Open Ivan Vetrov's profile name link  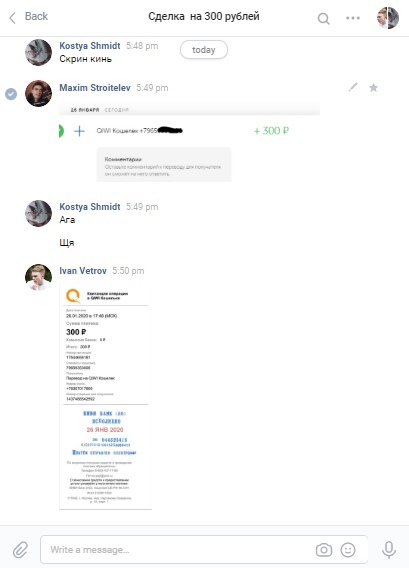(x=83, y=271)
